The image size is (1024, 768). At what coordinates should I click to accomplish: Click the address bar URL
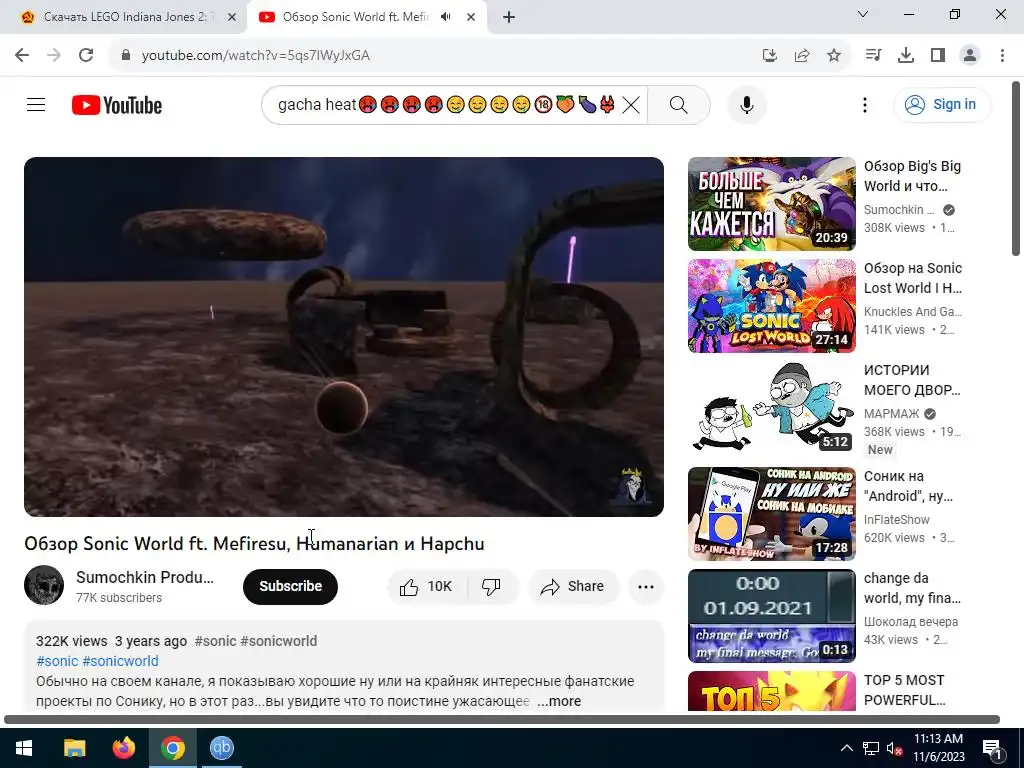point(256,56)
